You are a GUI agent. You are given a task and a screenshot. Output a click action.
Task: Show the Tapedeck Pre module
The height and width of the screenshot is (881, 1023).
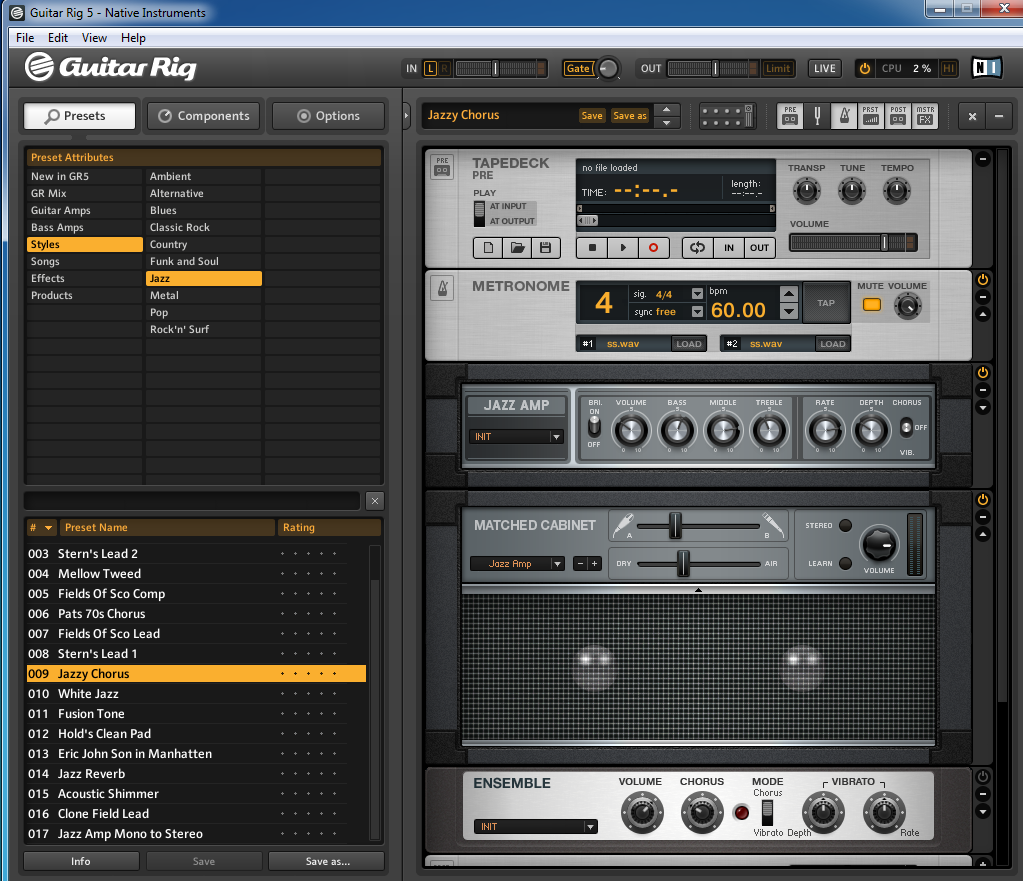(x=790, y=116)
